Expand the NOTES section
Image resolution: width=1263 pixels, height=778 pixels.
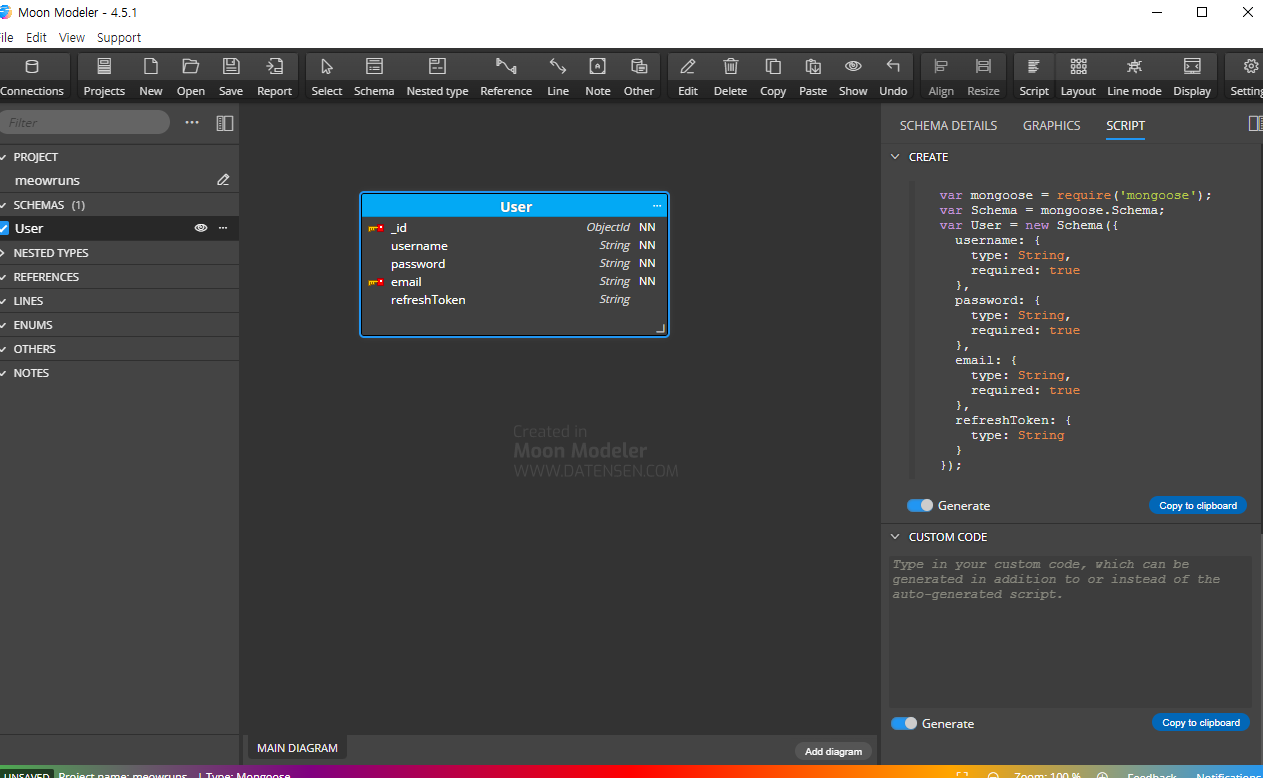4,373
